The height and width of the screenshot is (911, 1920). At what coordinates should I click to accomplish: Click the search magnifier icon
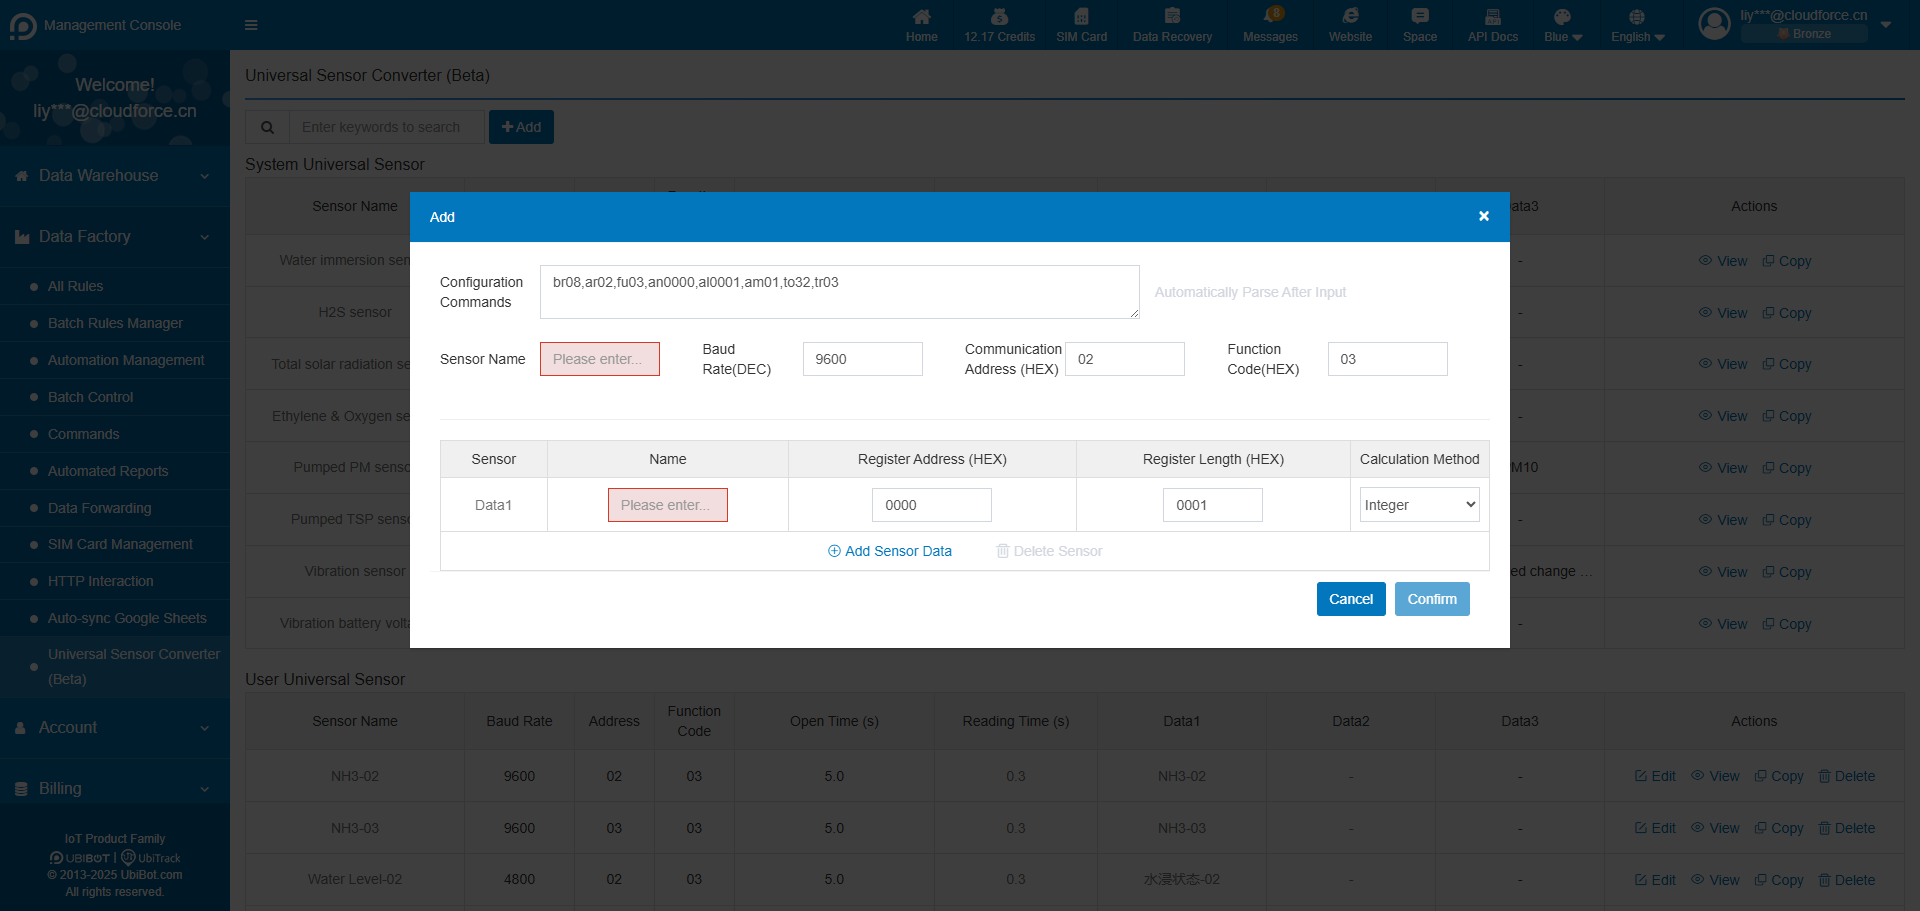[x=267, y=127]
